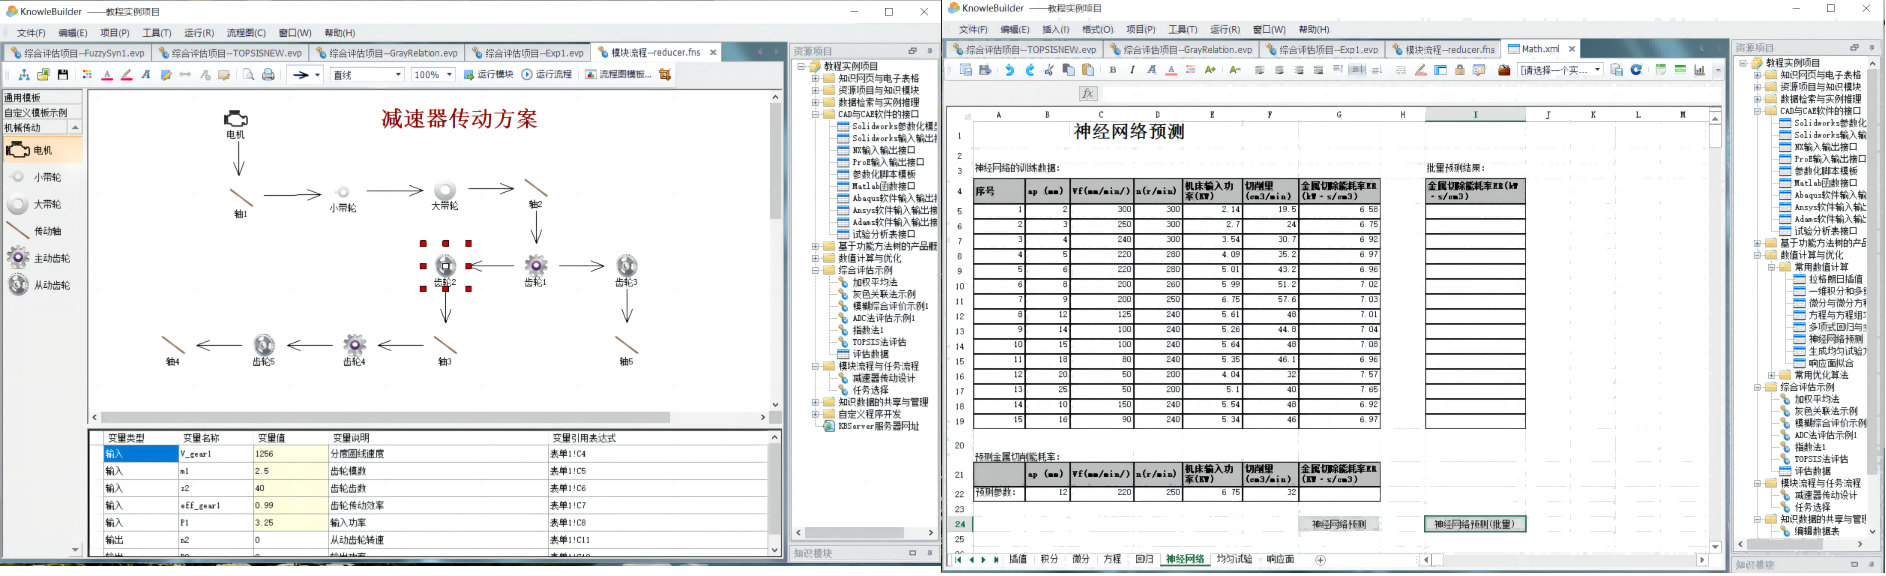Open the 直线 line type dropdown
The image size is (1886, 576).
coord(398,75)
